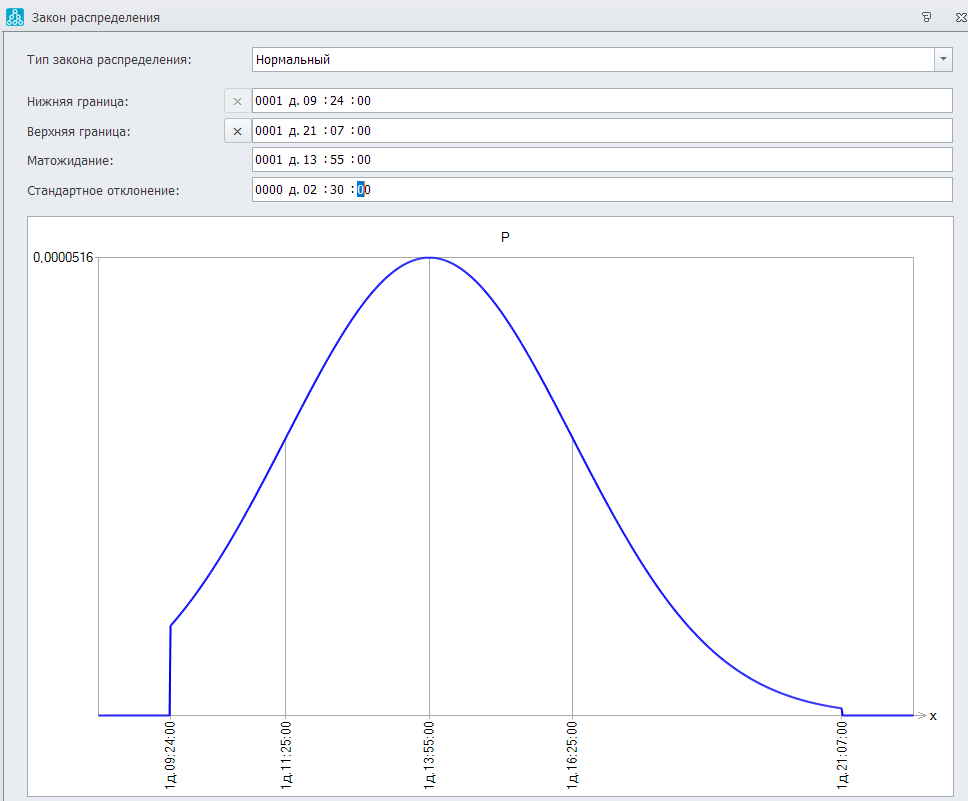Select the highlighted seconds in Стандартное отклонение
Screen dimensions: 968x801
click(x=363, y=190)
